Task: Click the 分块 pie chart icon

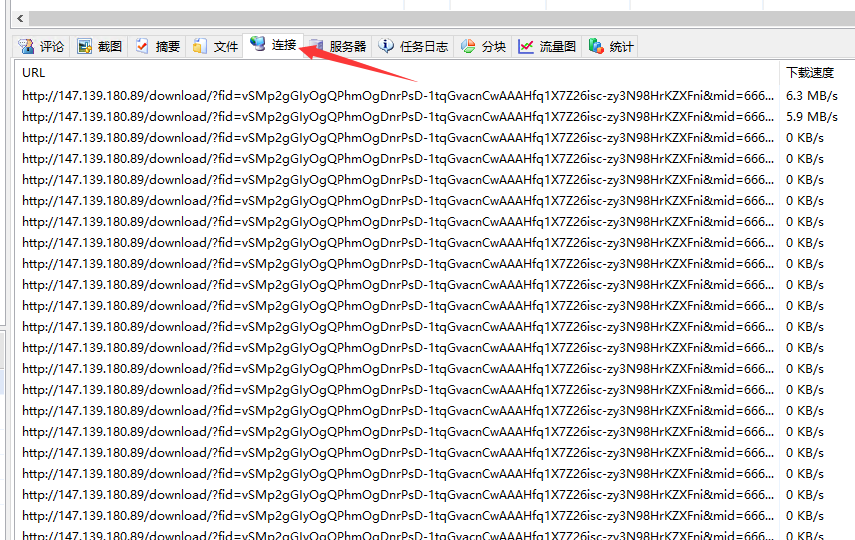Action: pyautogui.click(x=468, y=47)
